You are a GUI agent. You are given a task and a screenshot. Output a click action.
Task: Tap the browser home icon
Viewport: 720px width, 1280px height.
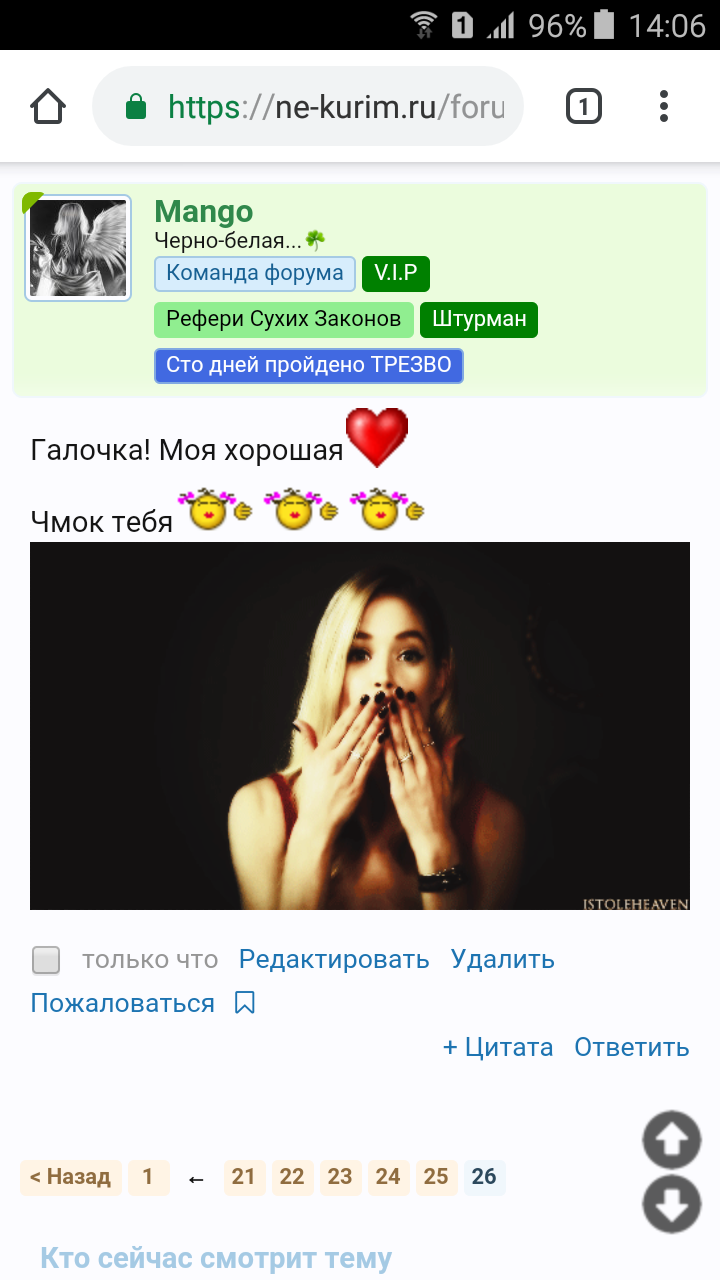(x=48, y=106)
